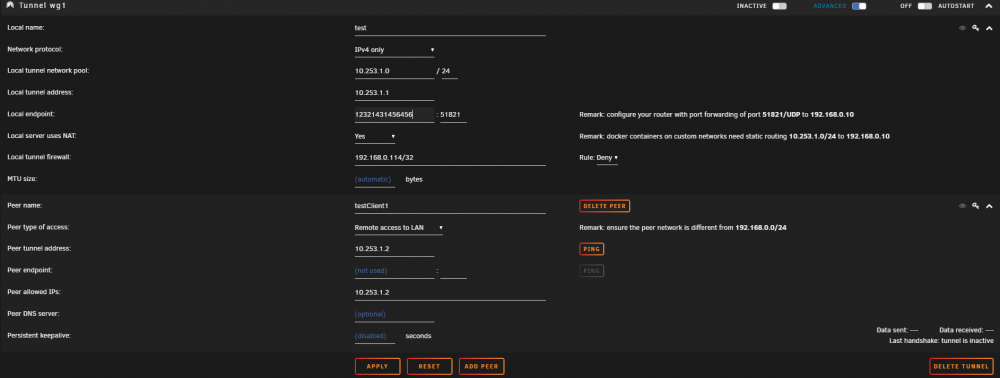This screenshot has width=1000, height=378.
Task: Focus the Peer tunnel address field
Action: [x=394, y=249]
